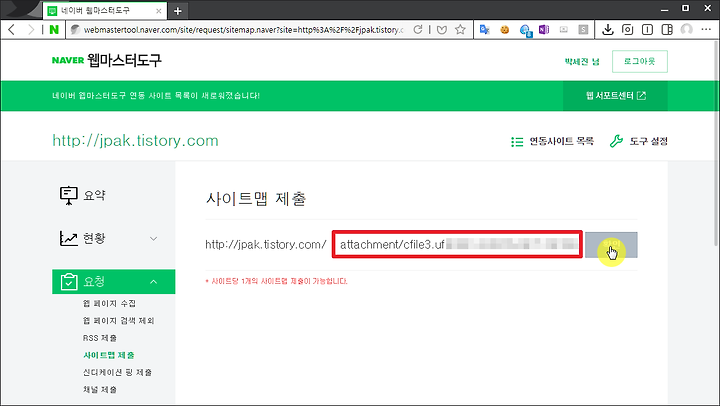
Task: Open a new tab with plus button
Action: (x=178, y=11)
